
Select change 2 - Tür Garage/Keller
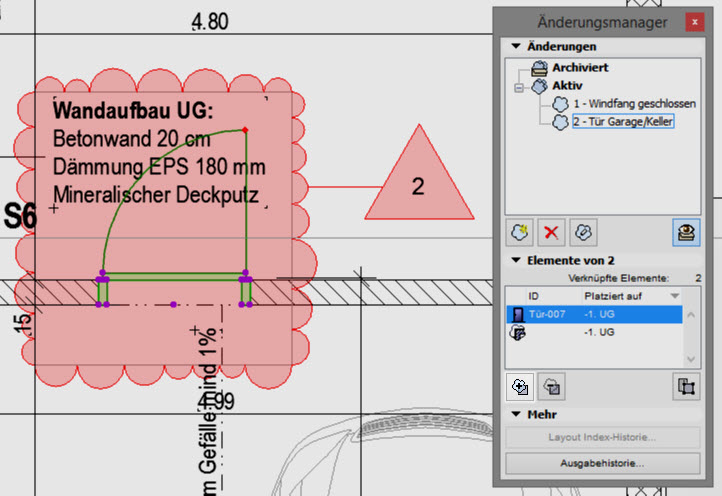point(623,122)
